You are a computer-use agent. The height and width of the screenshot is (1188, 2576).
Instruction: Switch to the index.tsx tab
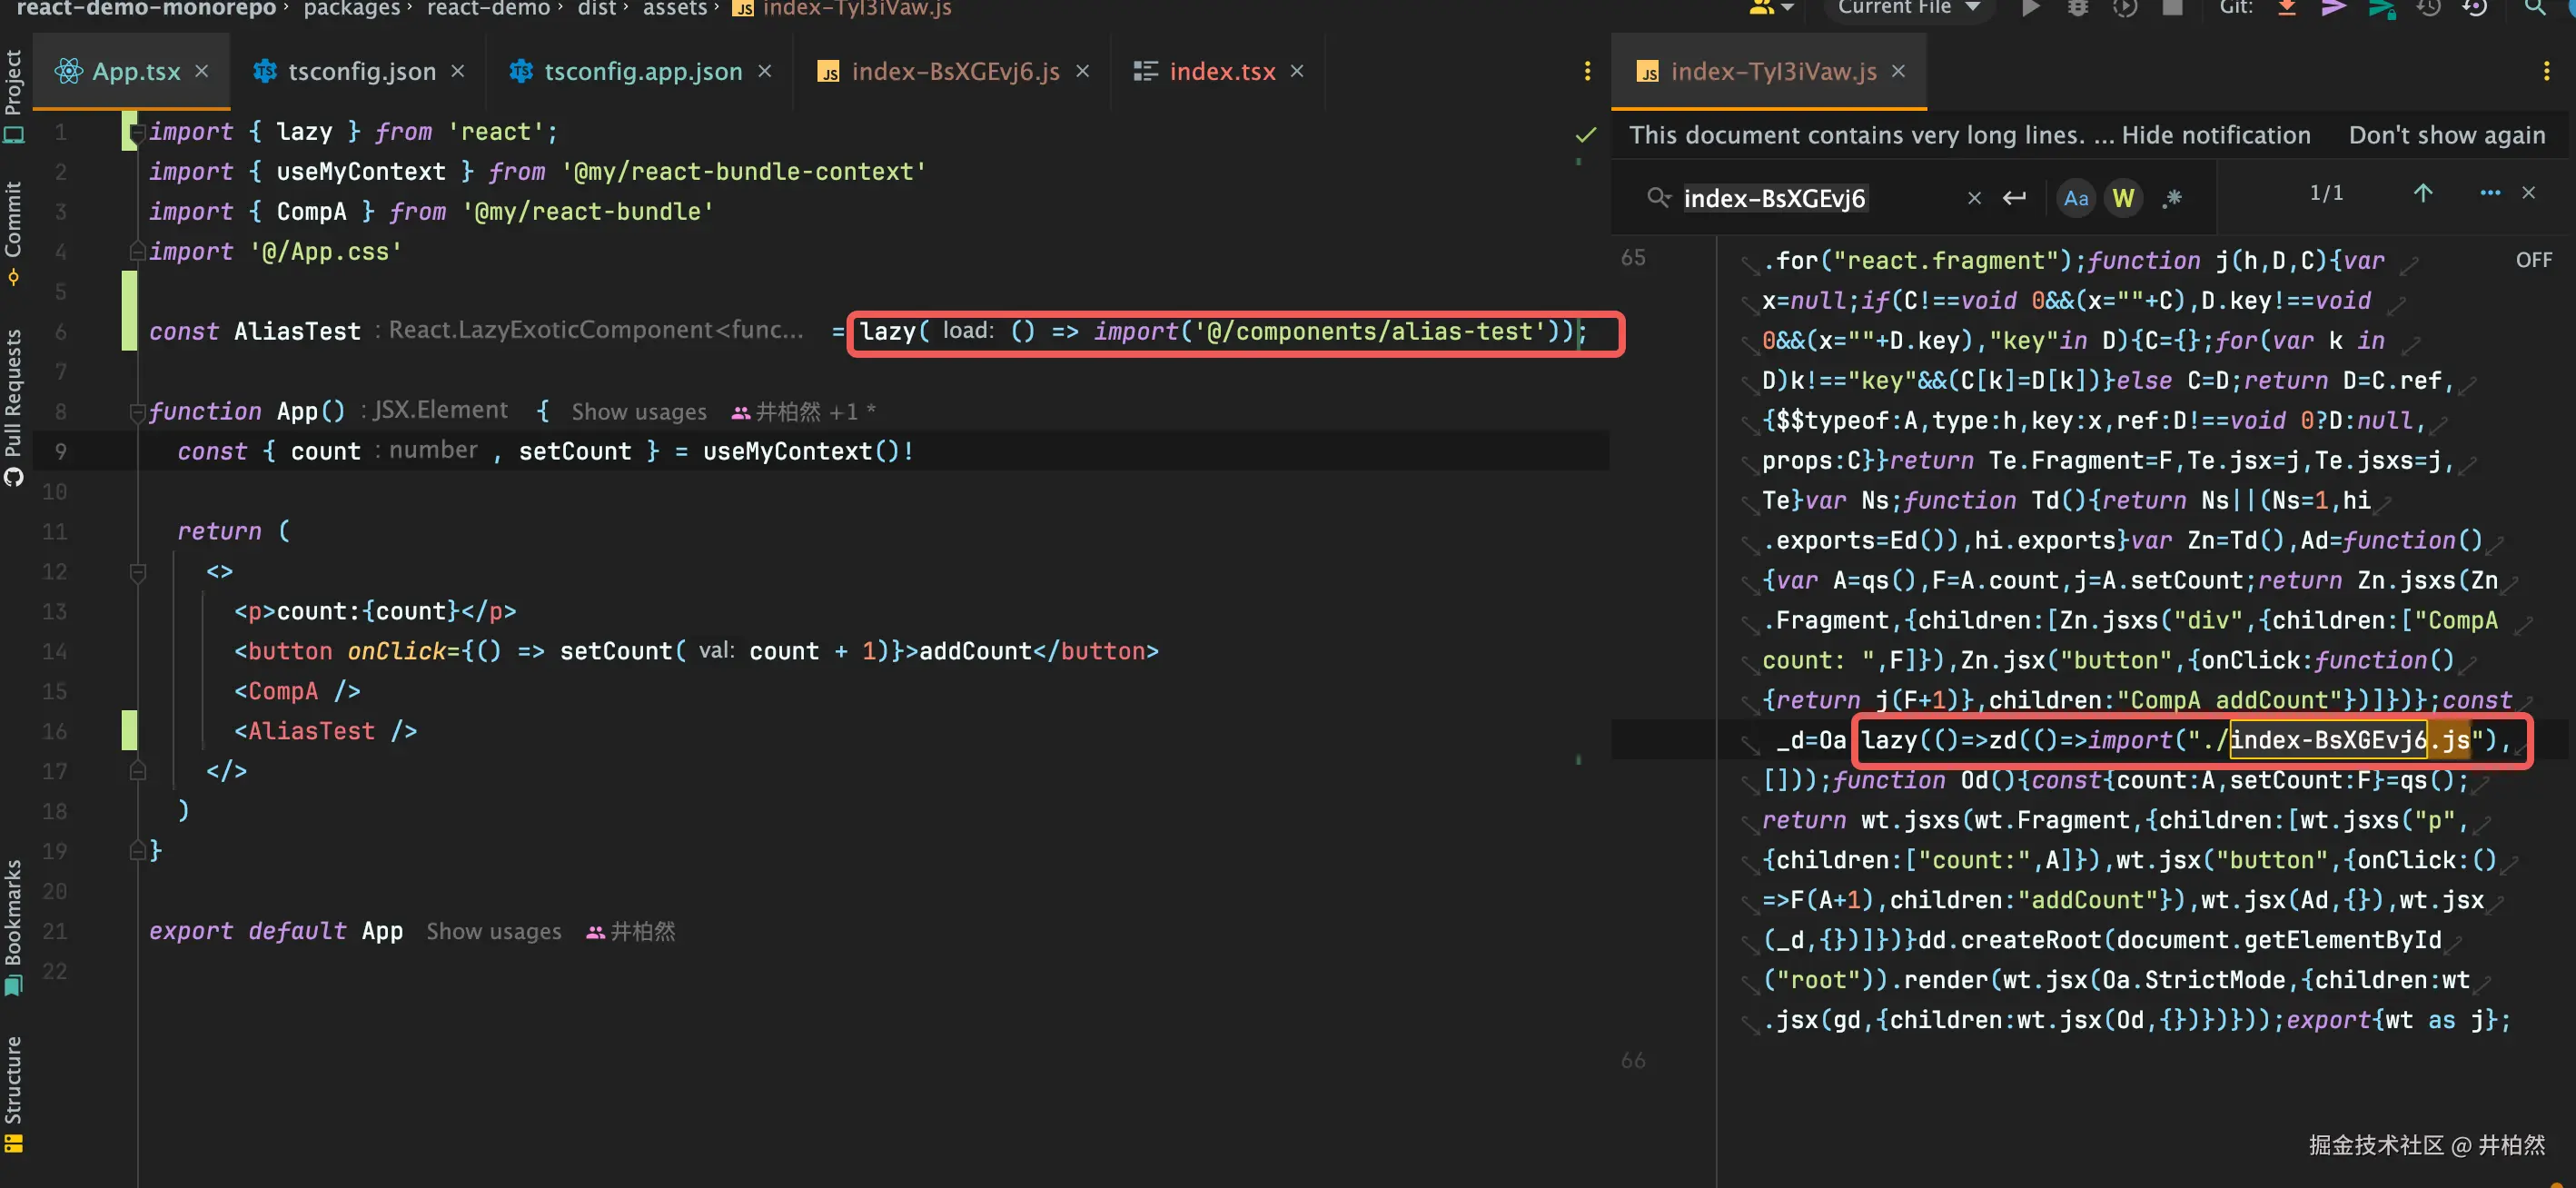click(x=1221, y=72)
